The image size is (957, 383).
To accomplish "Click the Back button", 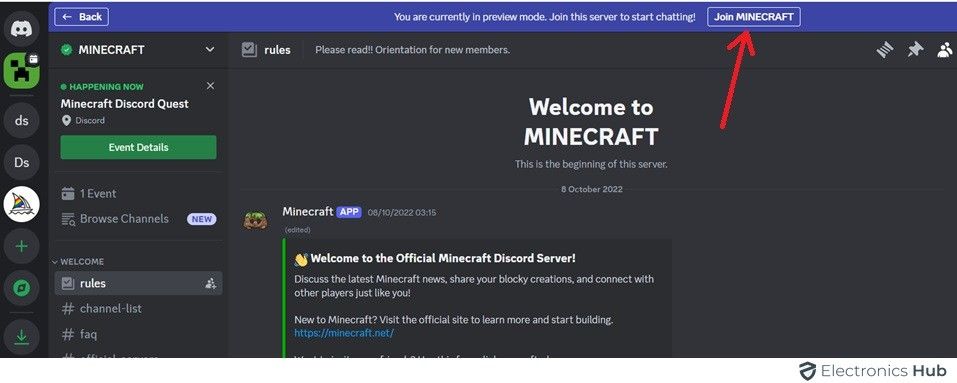I will [x=82, y=16].
